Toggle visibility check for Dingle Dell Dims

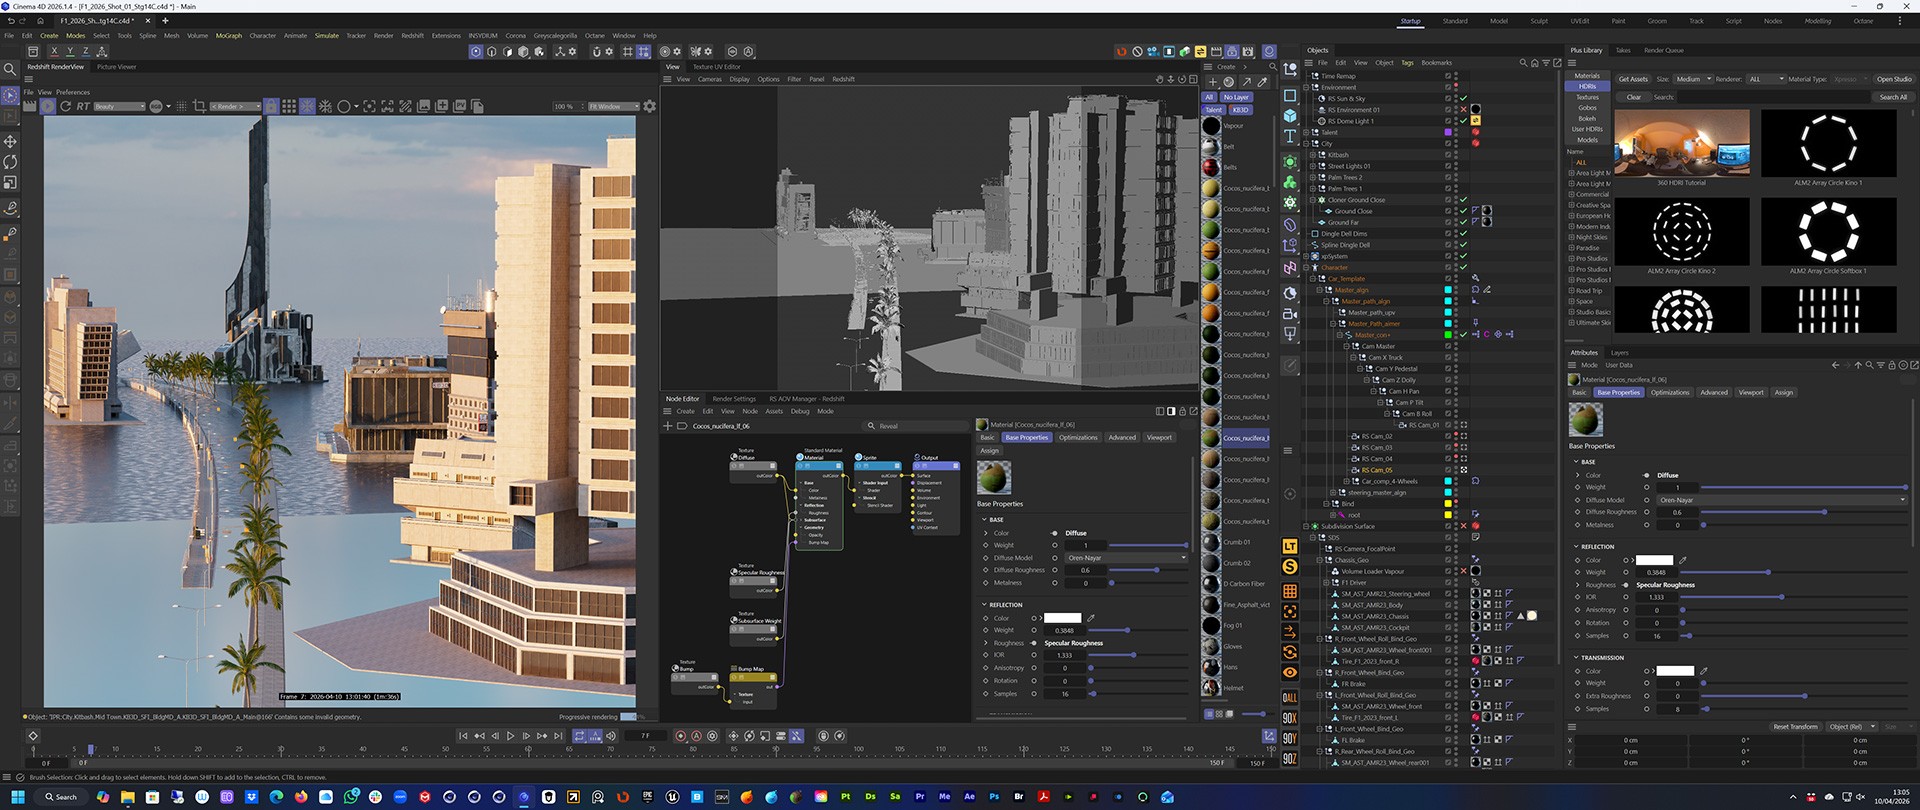[1463, 234]
